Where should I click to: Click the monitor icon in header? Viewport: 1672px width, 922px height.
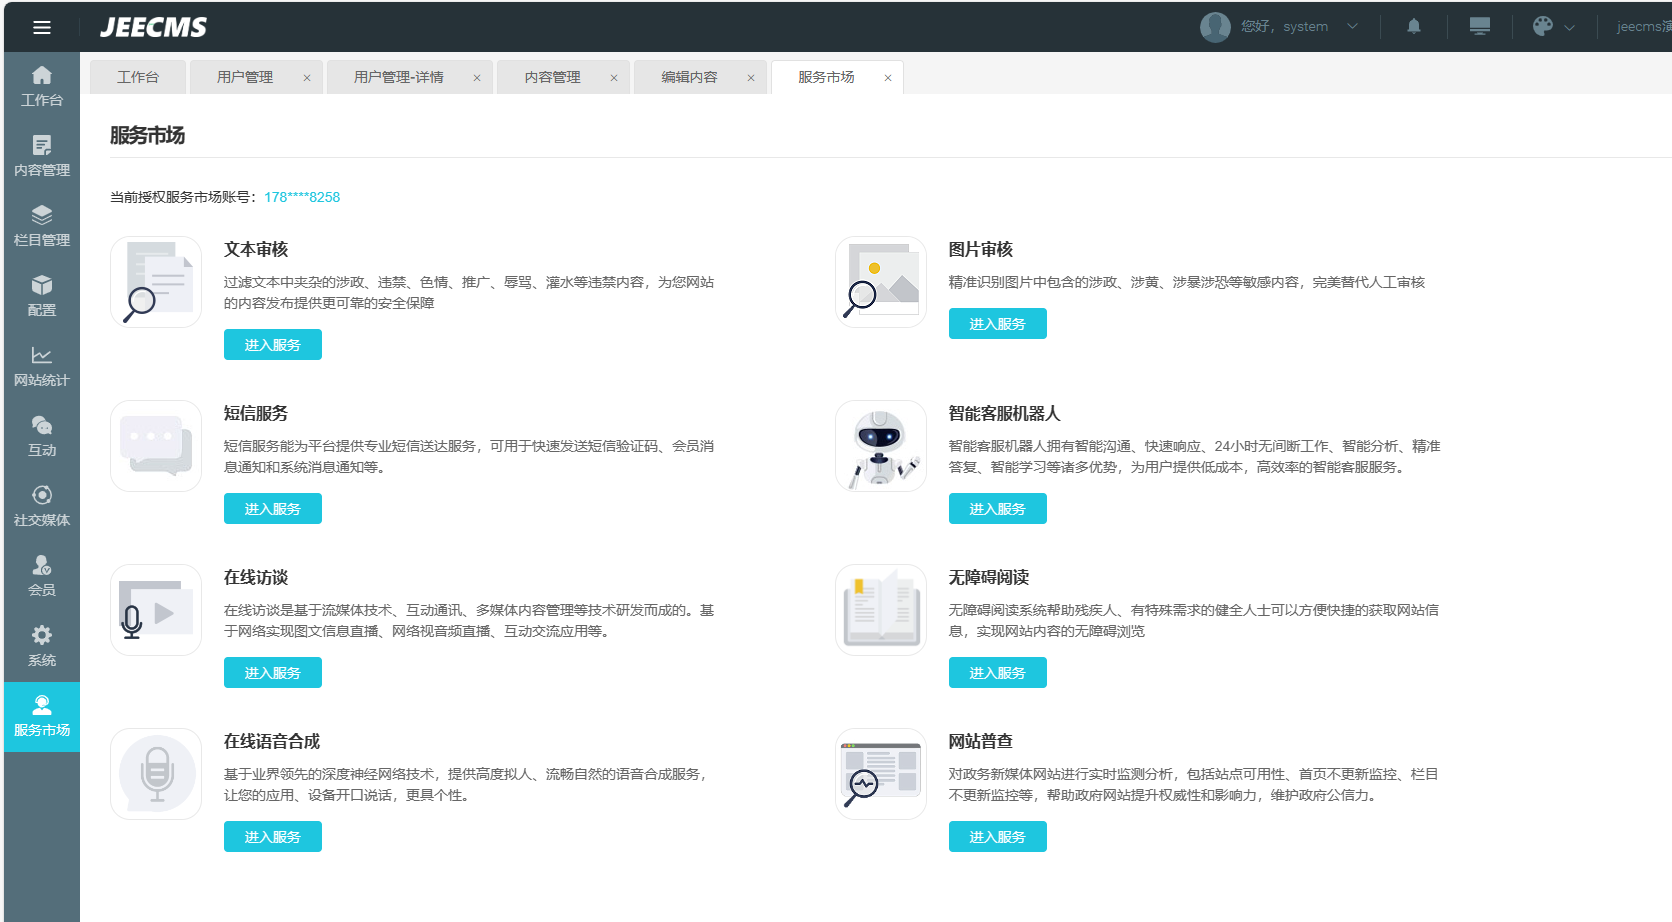[x=1480, y=27]
